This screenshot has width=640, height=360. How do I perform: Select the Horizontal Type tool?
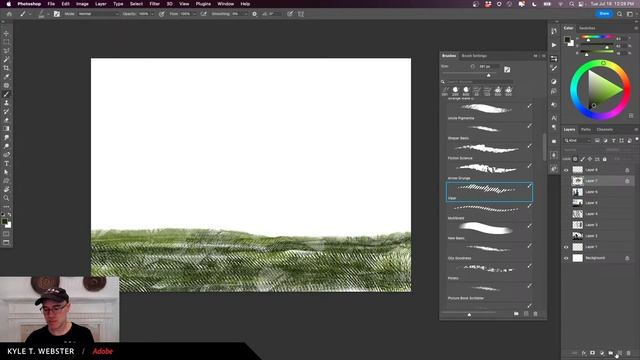tap(6, 163)
